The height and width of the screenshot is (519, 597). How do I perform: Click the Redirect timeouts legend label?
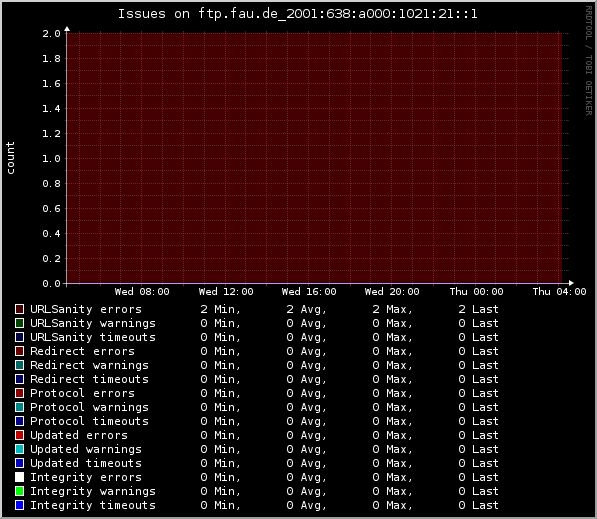89,379
